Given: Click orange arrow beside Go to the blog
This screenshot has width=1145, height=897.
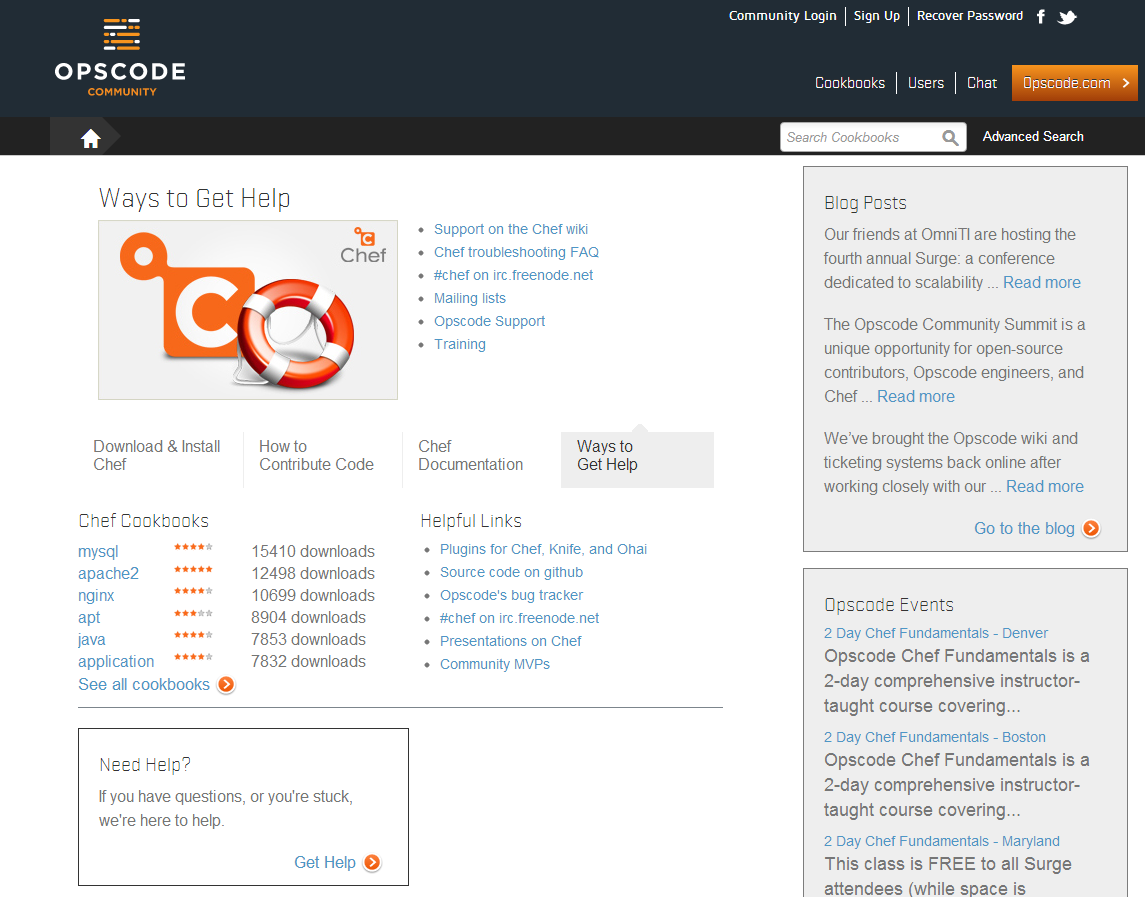Looking at the screenshot, I should point(1091,529).
